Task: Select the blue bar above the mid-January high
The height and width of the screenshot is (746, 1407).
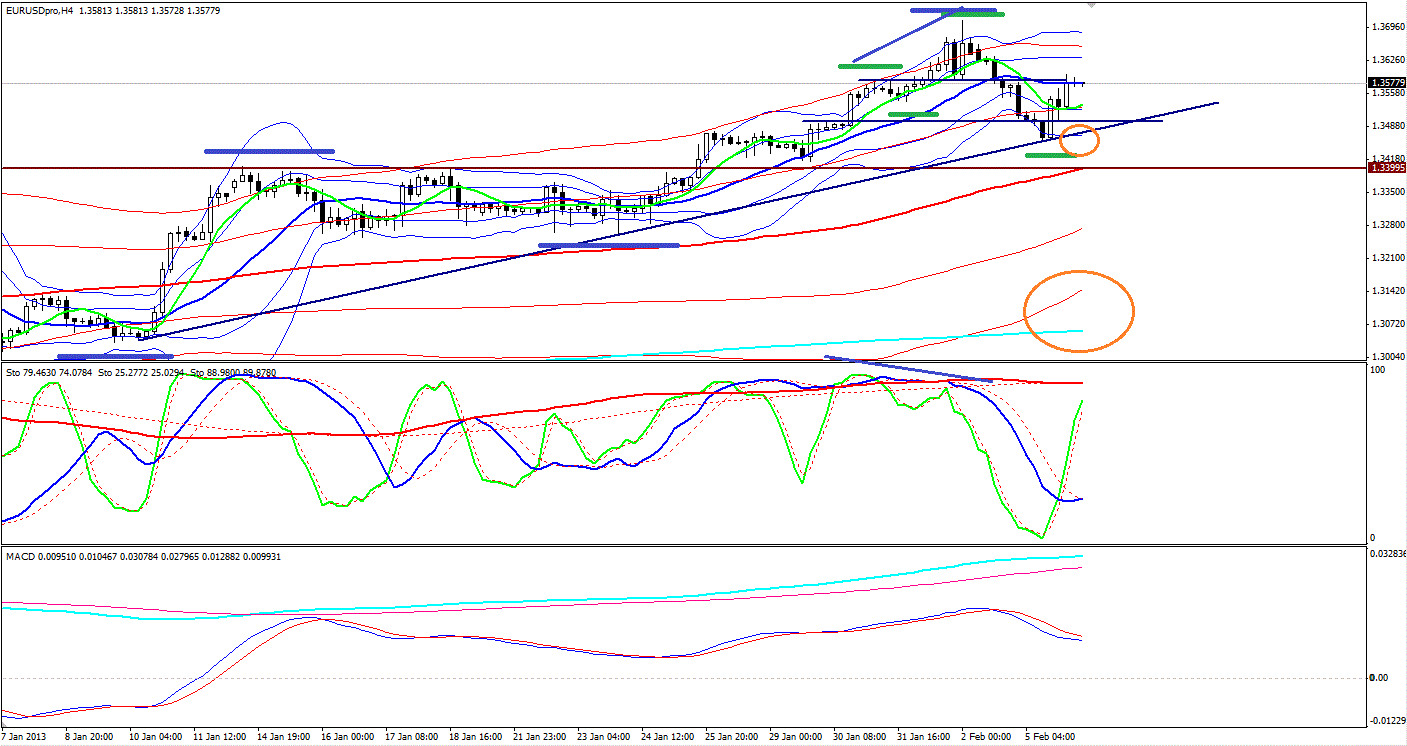Action: coord(268,151)
